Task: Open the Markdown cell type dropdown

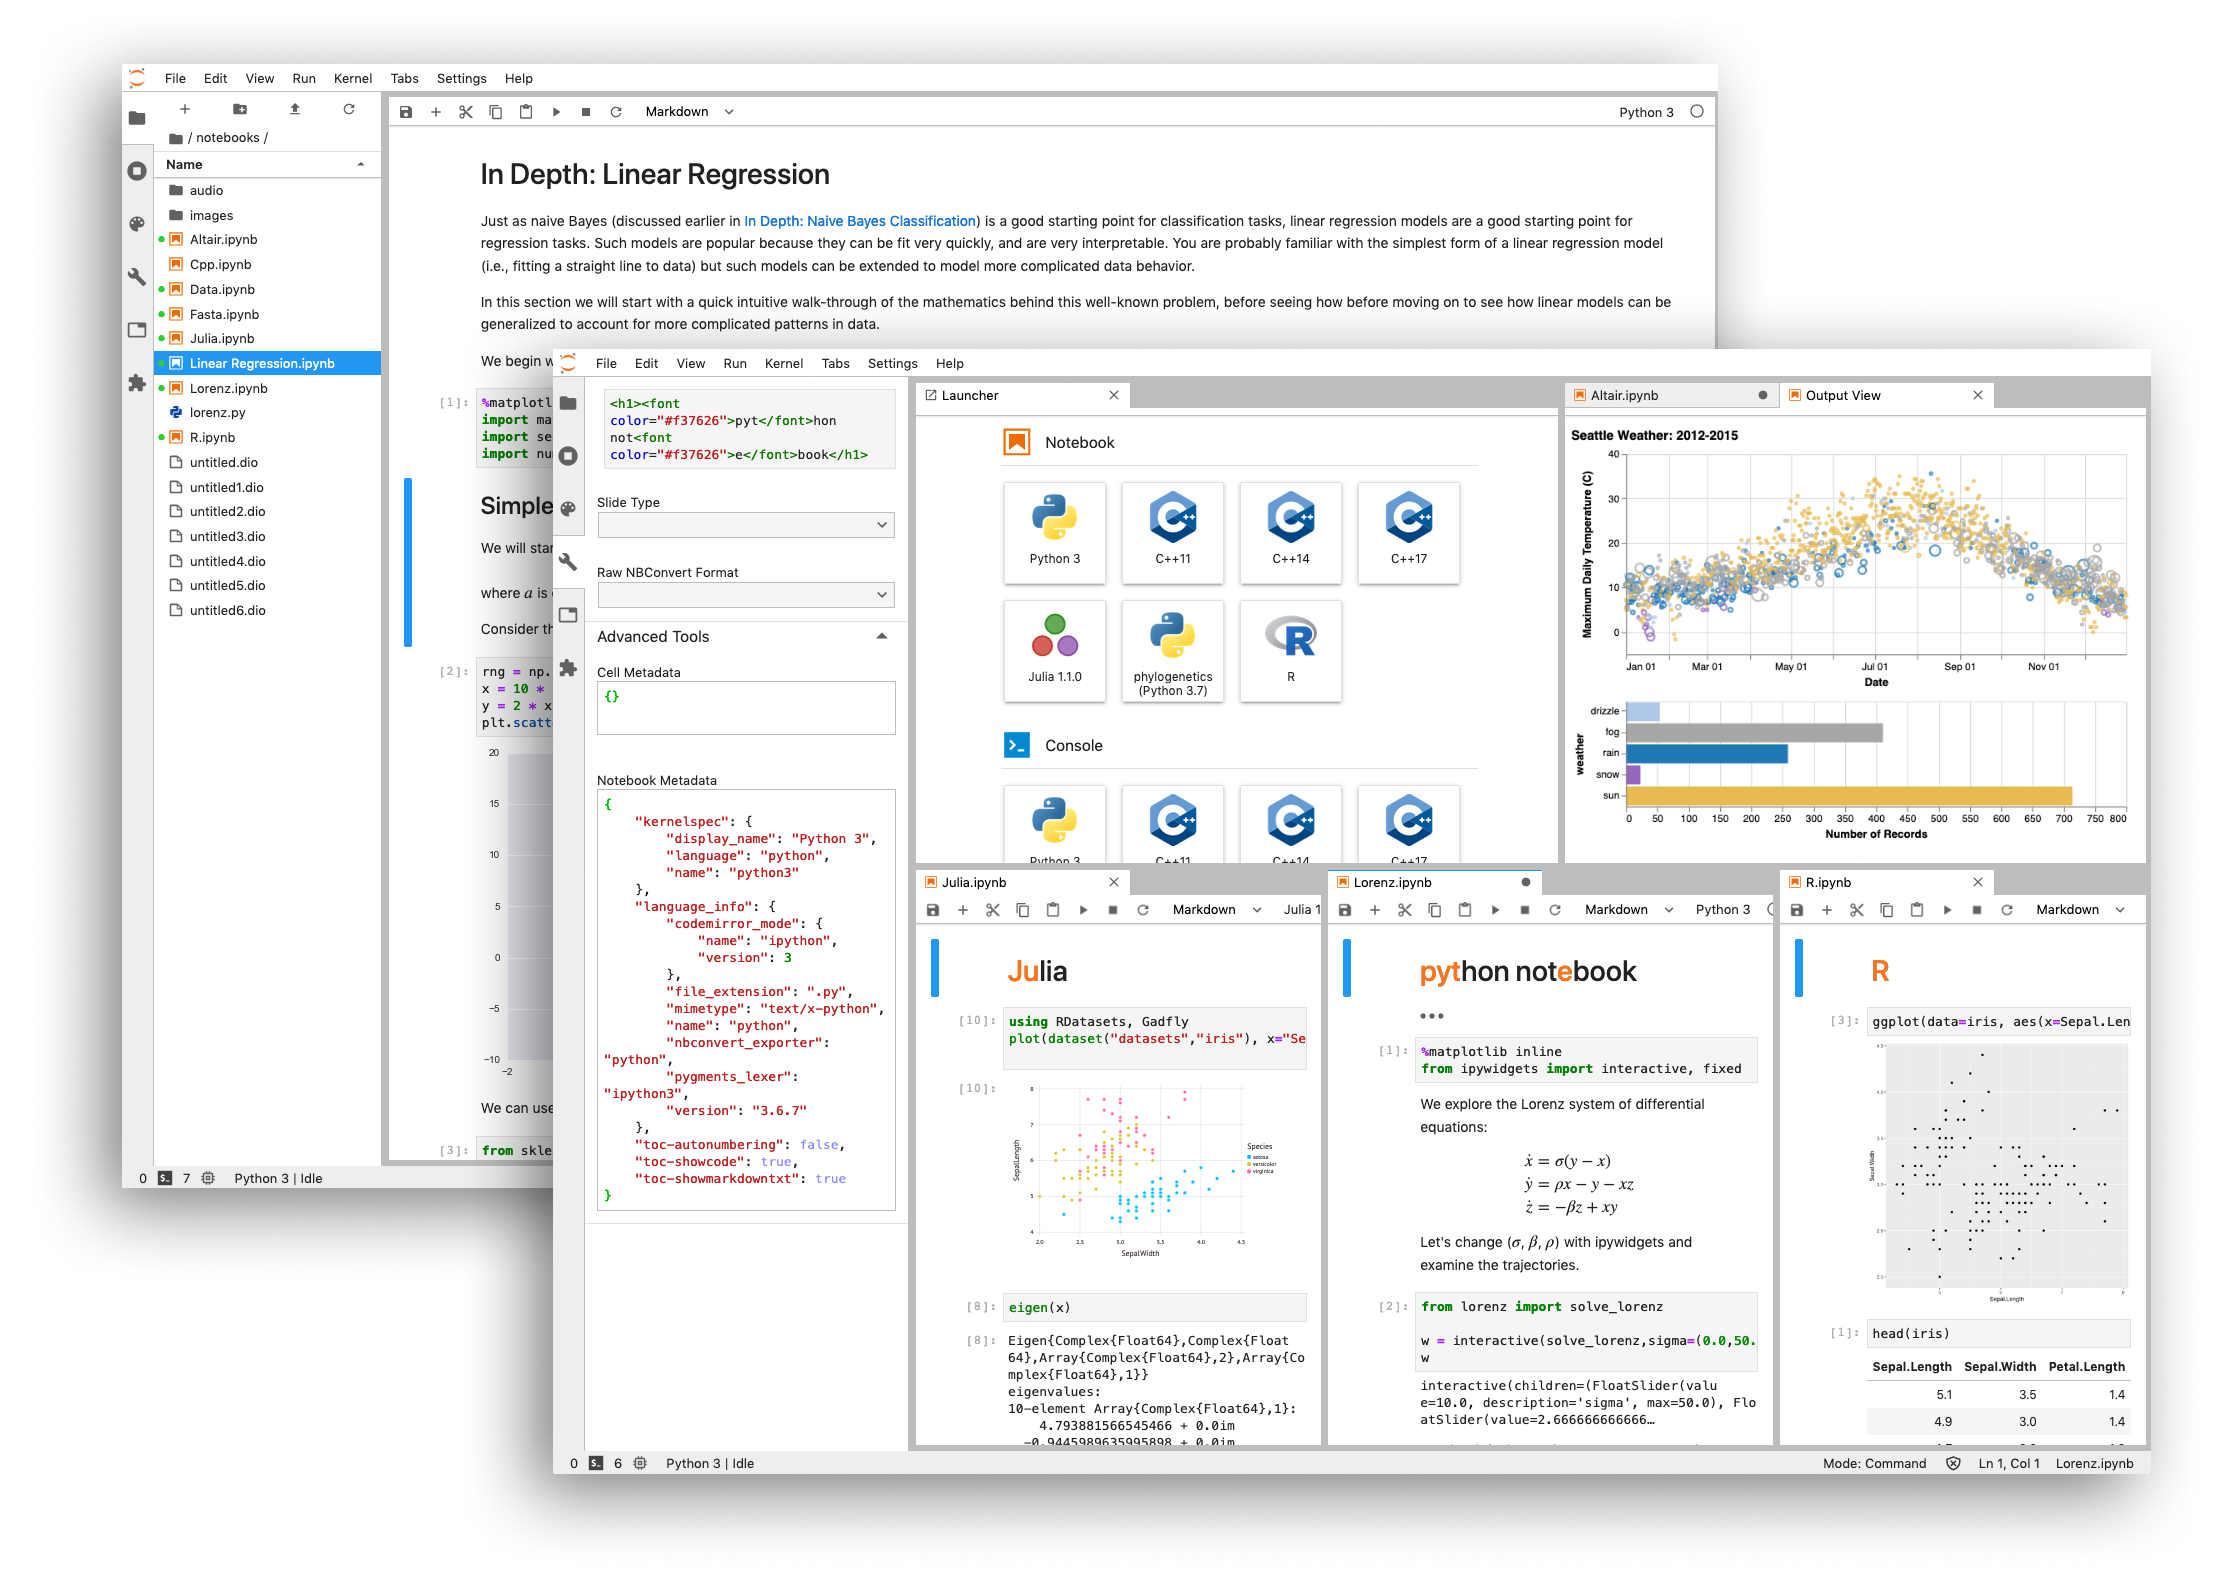Action: point(682,109)
